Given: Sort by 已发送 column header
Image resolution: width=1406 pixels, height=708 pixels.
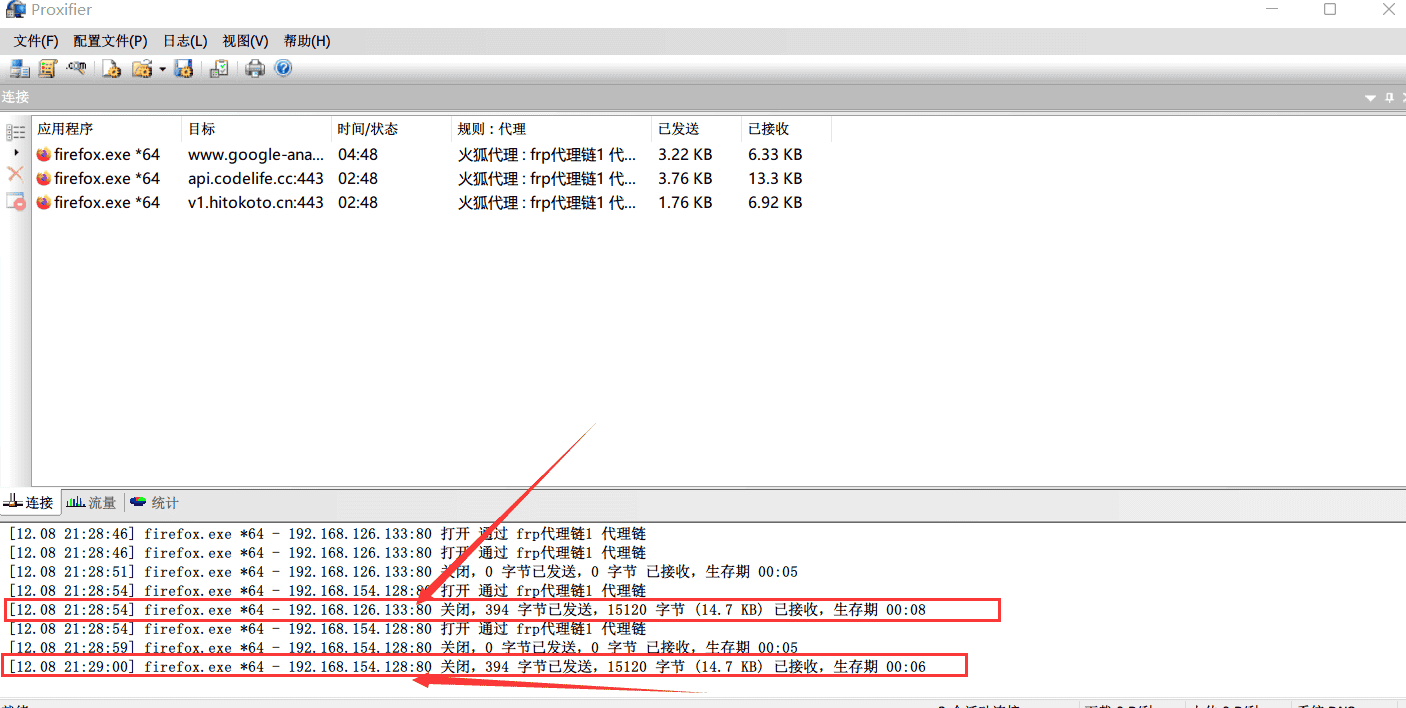Looking at the screenshot, I should [678, 129].
